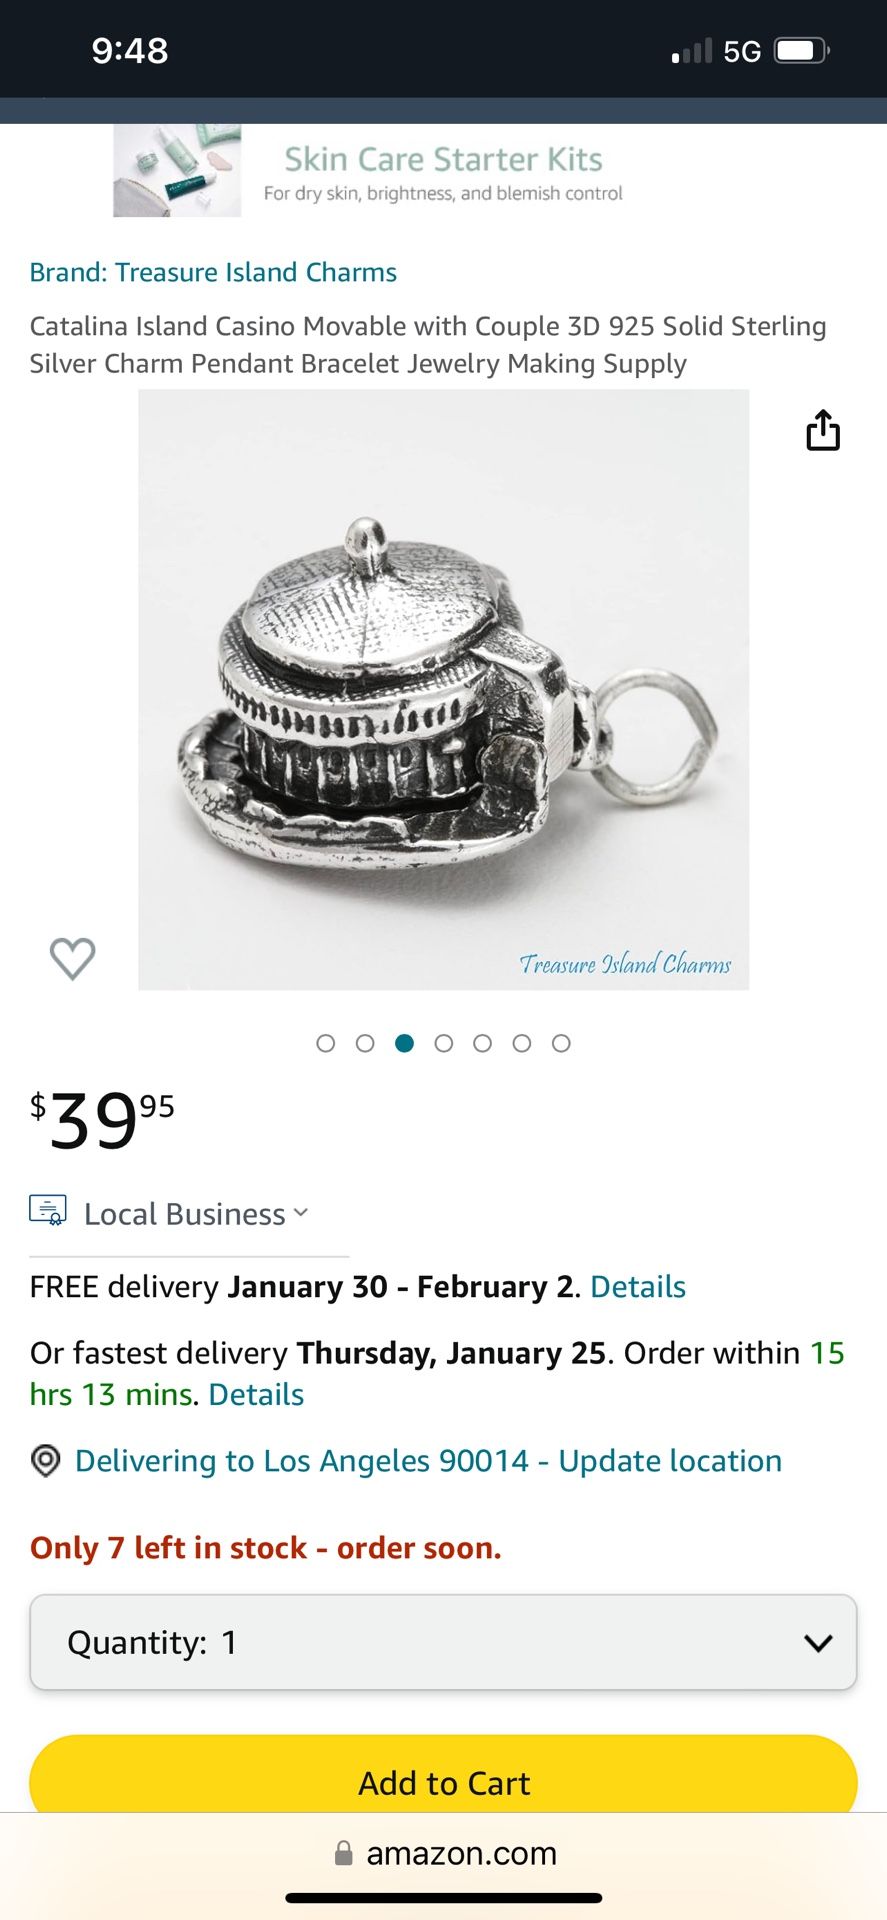Tap the Local Business badge icon
This screenshot has height=1920, width=887.
(48, 1211)
